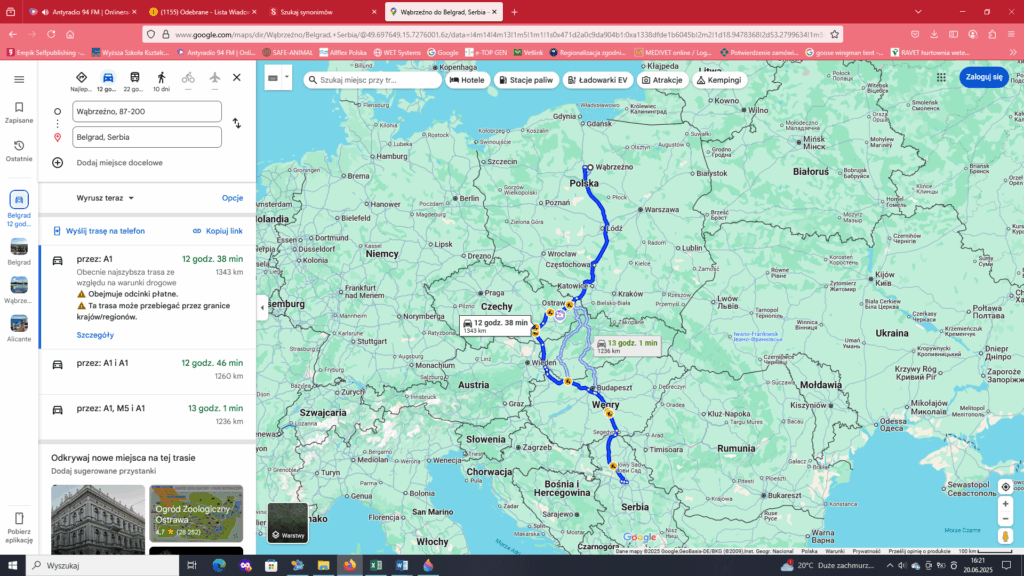Open Zapisane saved places
The image size is (1024, 576).
(x=19, y=112)
